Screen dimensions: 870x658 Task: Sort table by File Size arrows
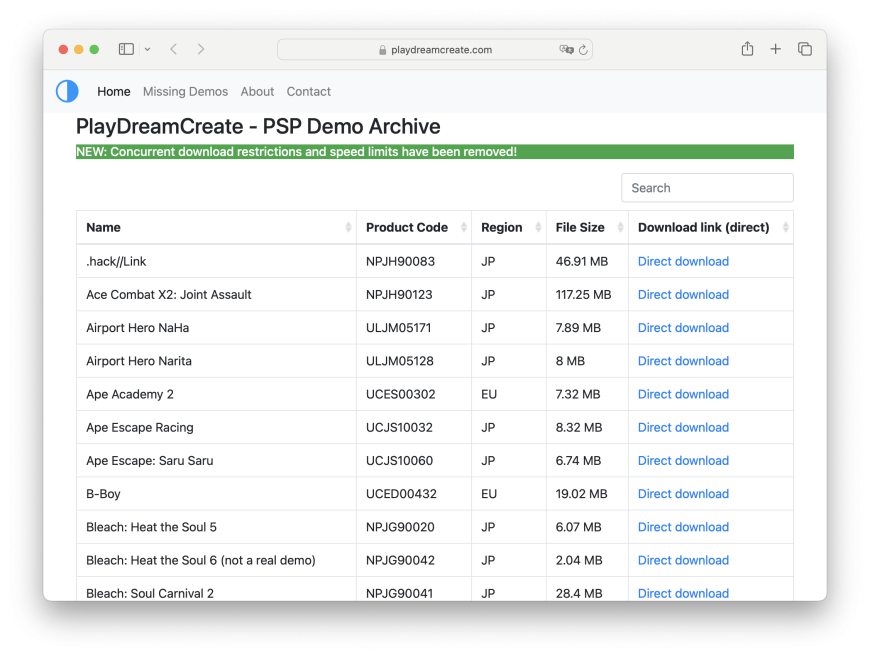(x=620, y=227)
